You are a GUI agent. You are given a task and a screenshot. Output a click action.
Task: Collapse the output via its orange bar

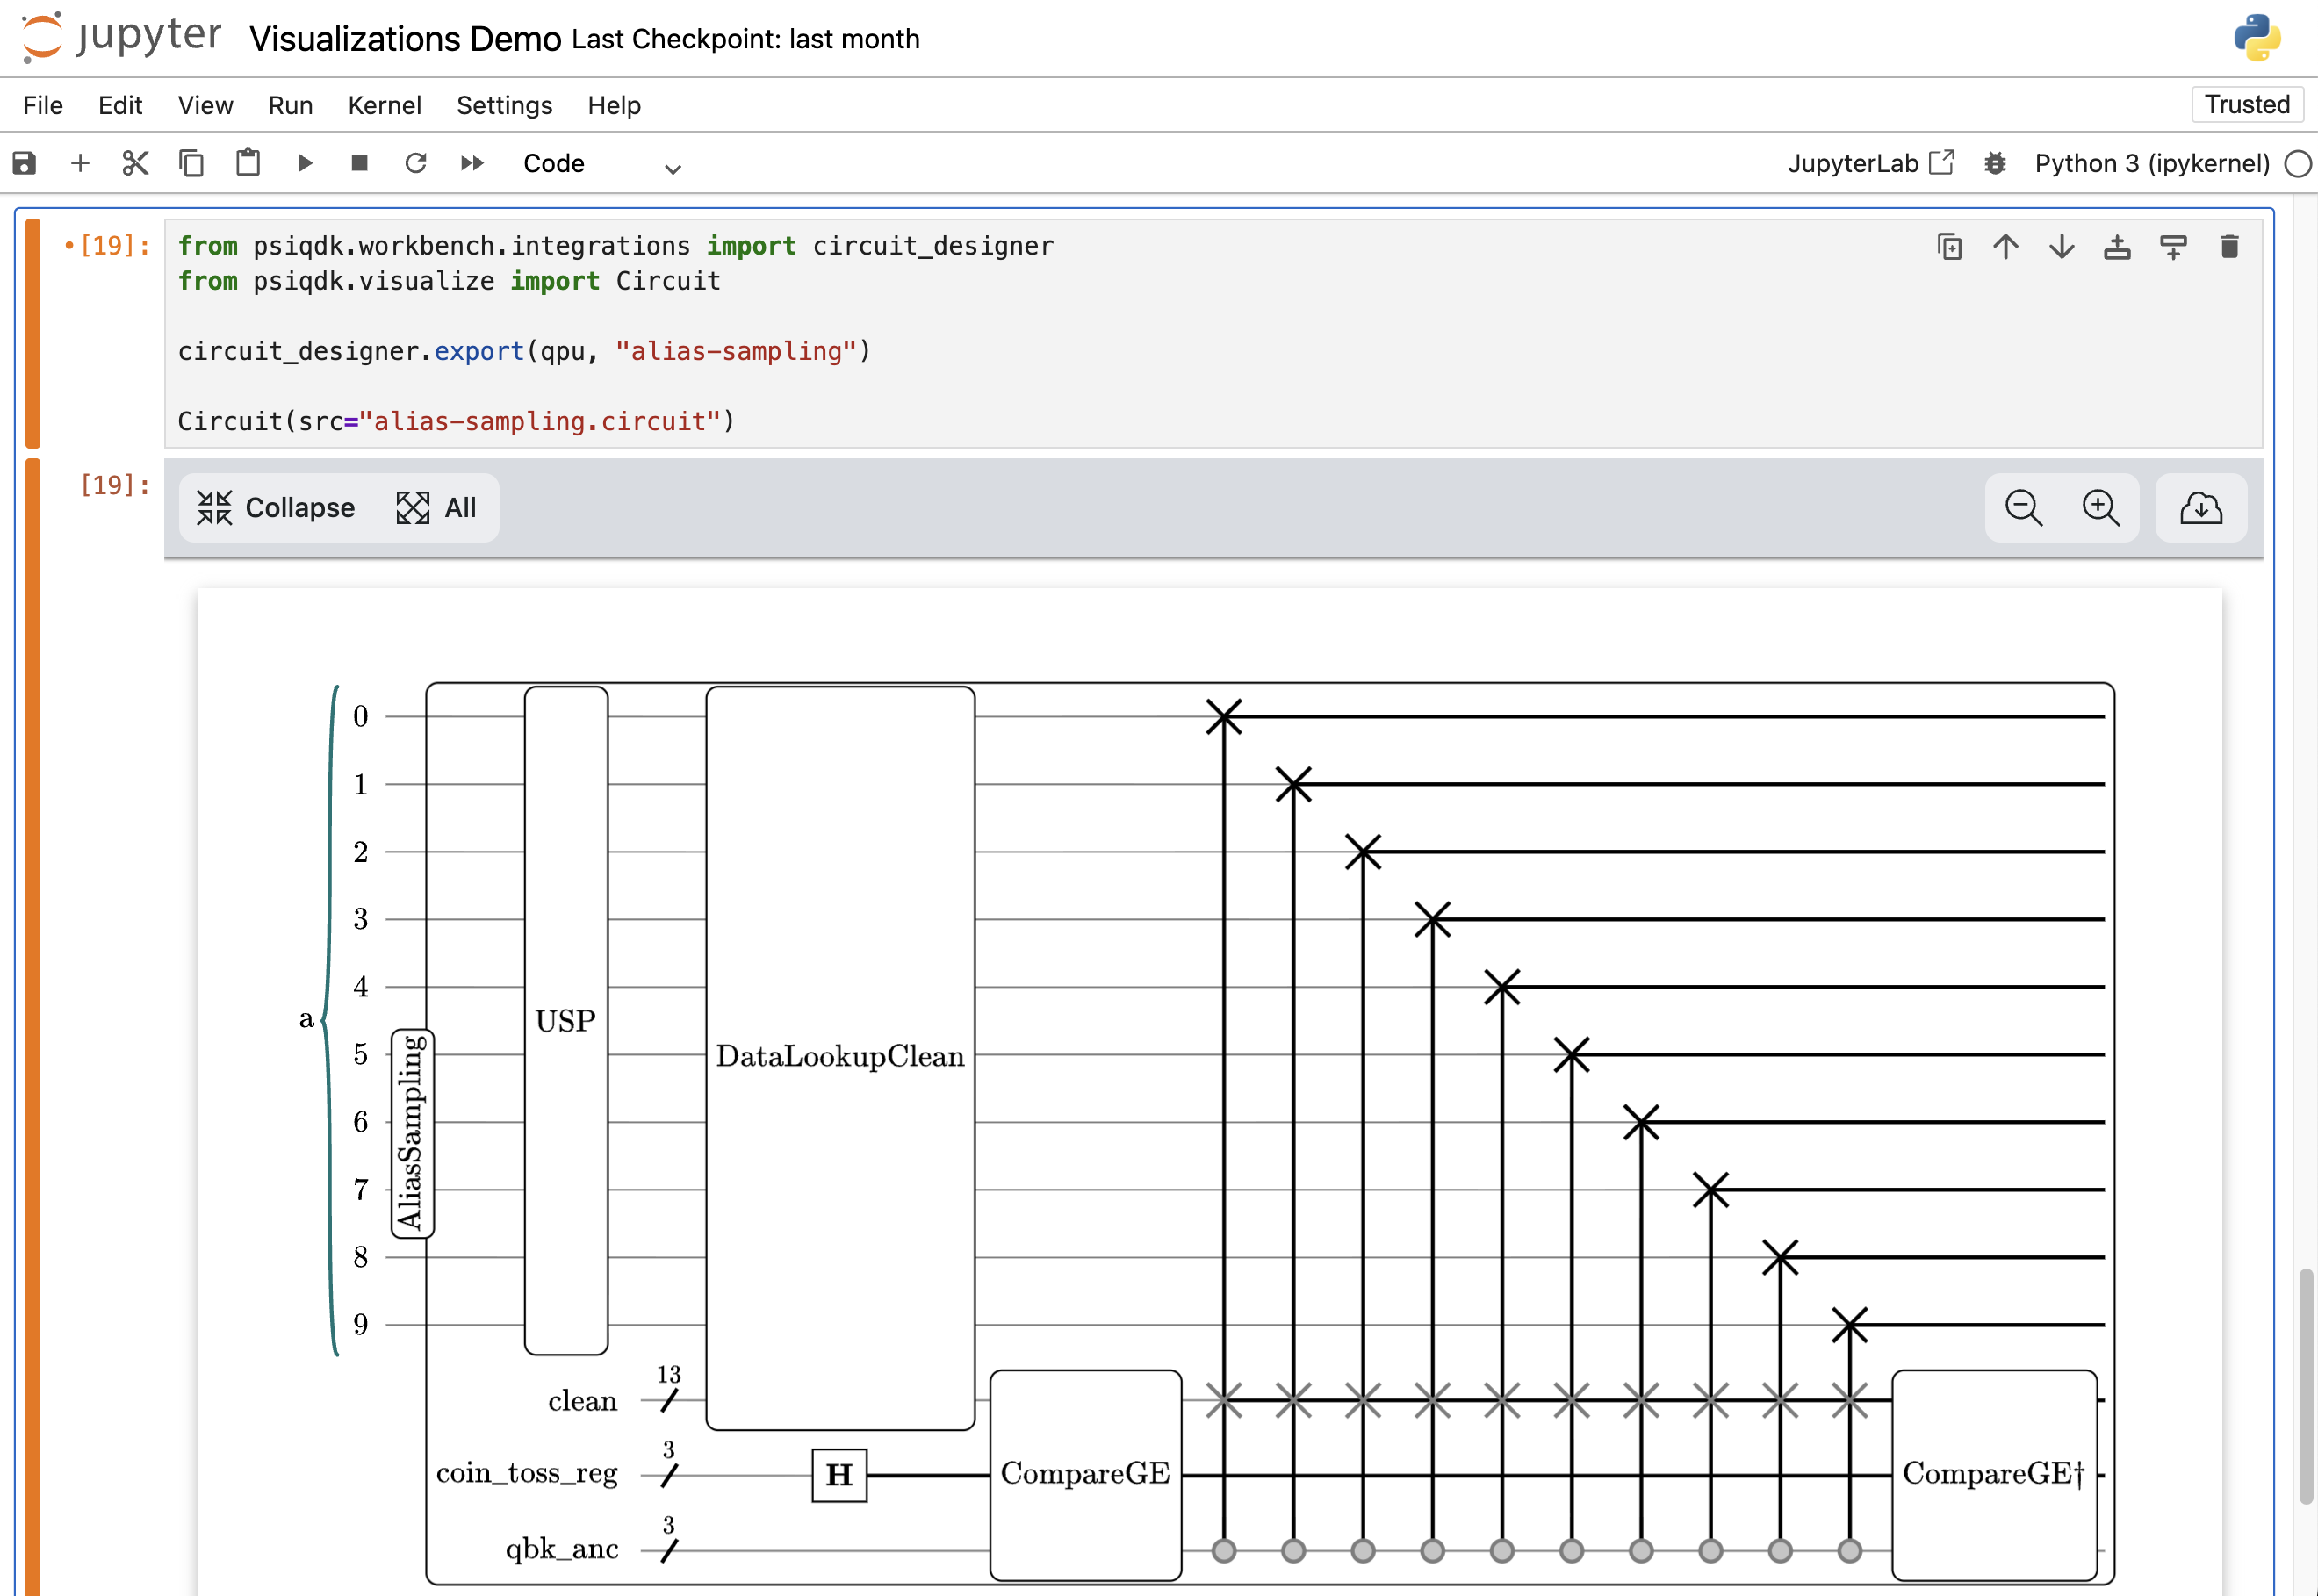click(x=33, y=1026)
